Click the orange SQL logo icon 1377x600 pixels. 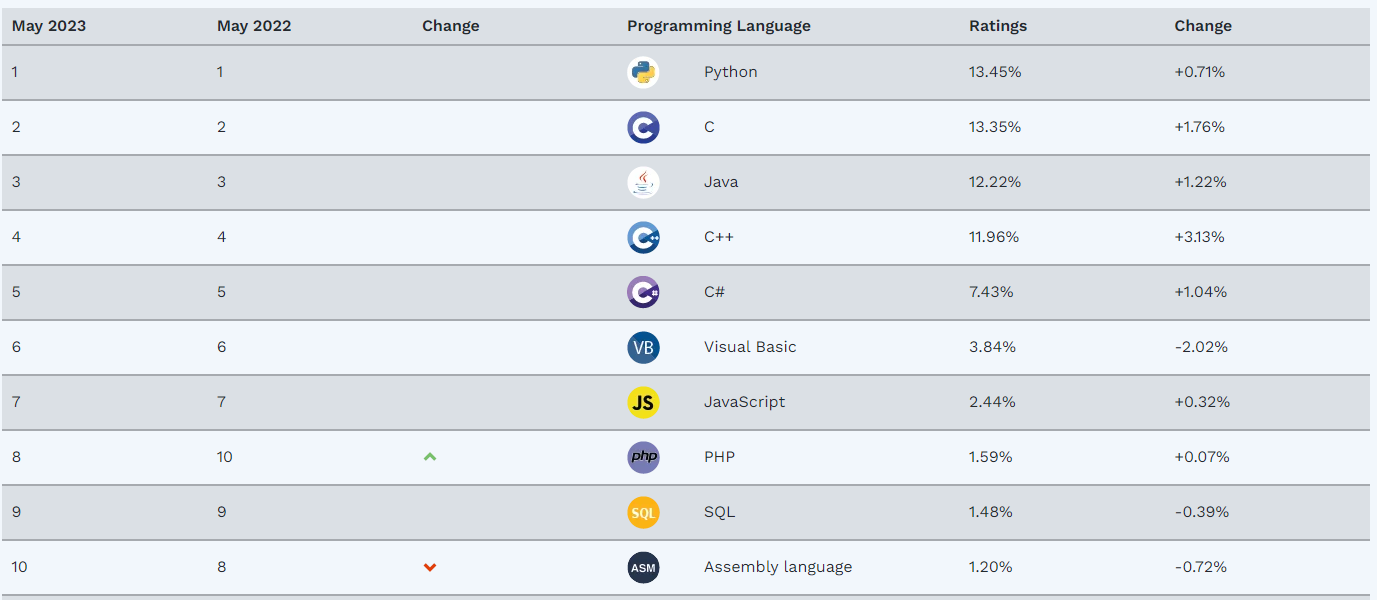pos(643,512)
